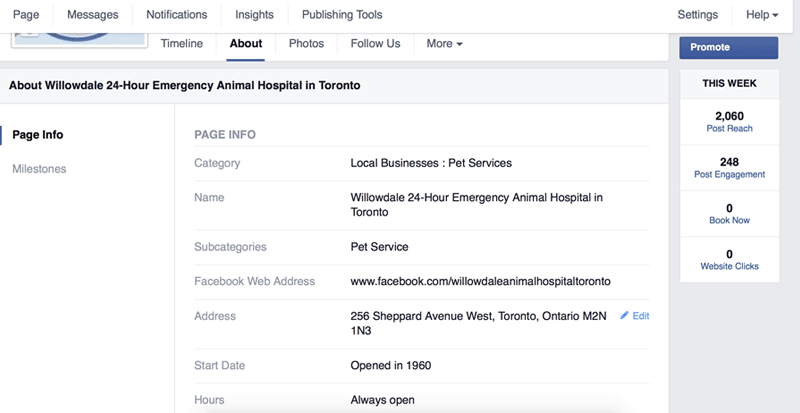Viewport: 800px width, 413px height.
Task: Open page Settings
Action: click(x=697, y=15)
